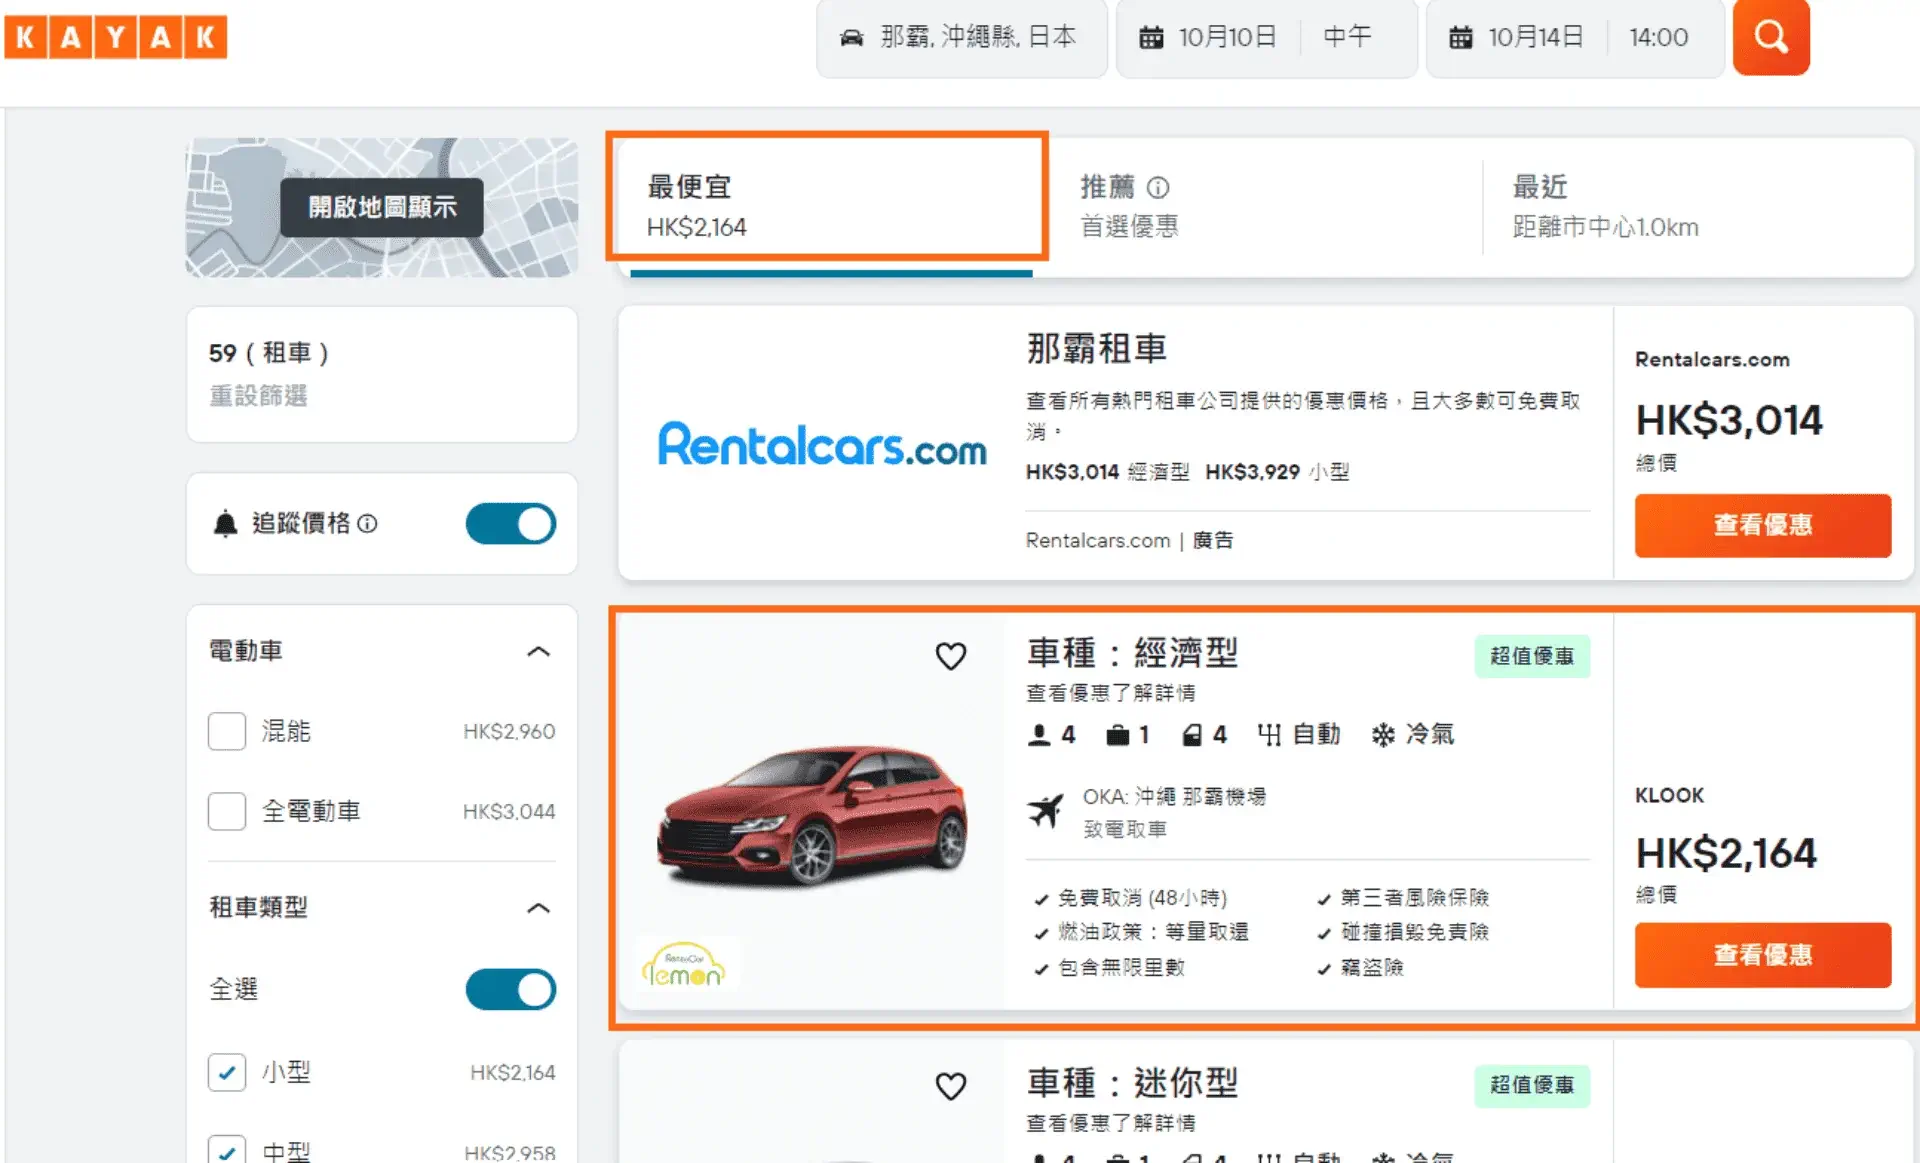Click the car door icon on 經濟型

tap(1192, 735)
